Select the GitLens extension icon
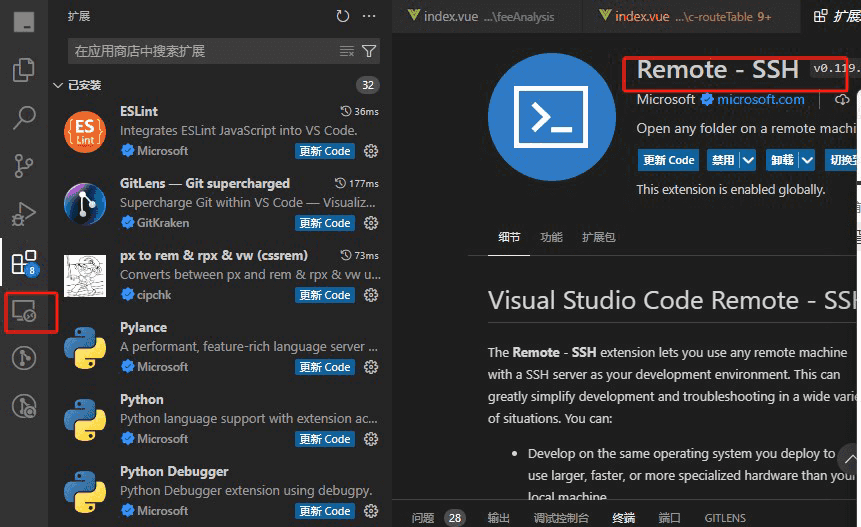This screenshot has height=527, width=861. point(85,204)
